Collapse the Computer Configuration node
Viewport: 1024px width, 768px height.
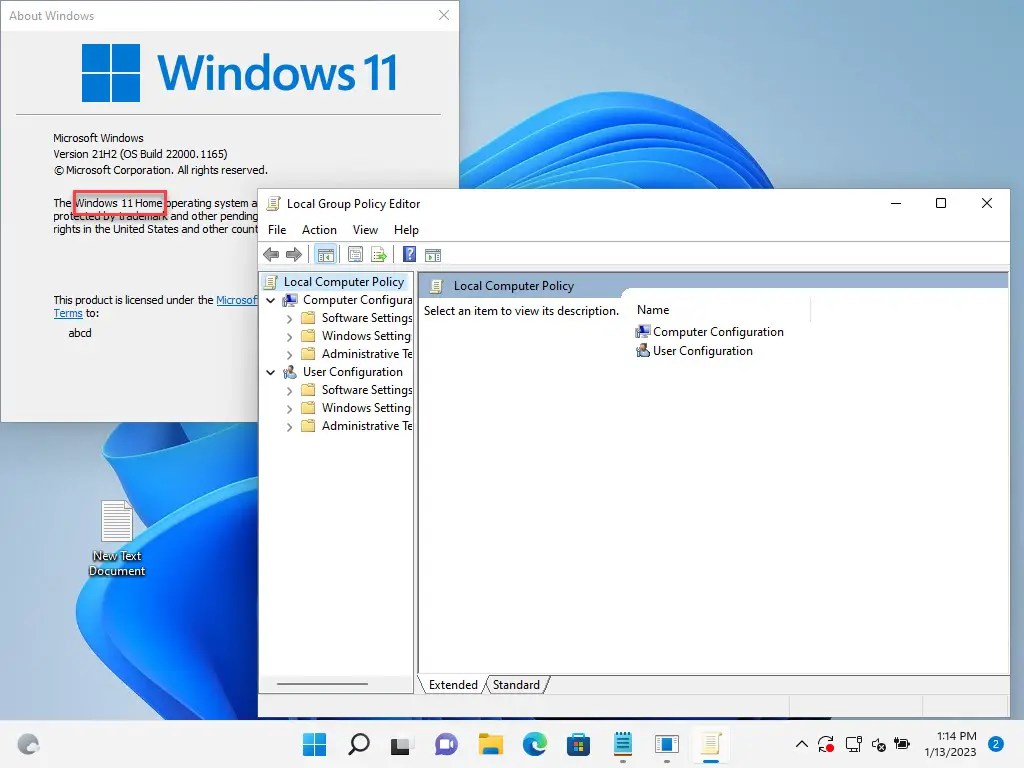[270, 299]
